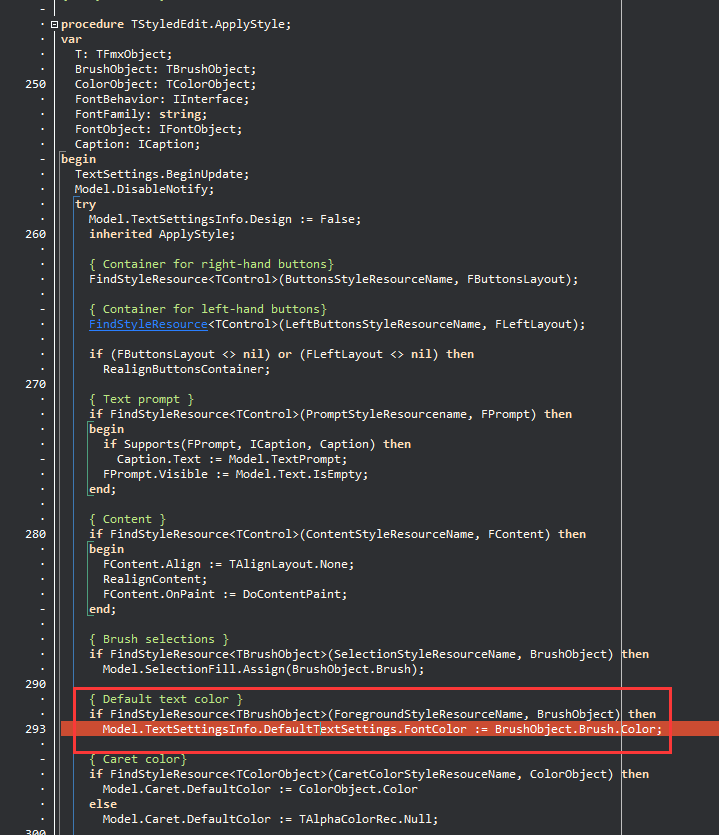Click the 'inherited ApplyStyle;' line

pyautogui.click(x=162, y=234)
